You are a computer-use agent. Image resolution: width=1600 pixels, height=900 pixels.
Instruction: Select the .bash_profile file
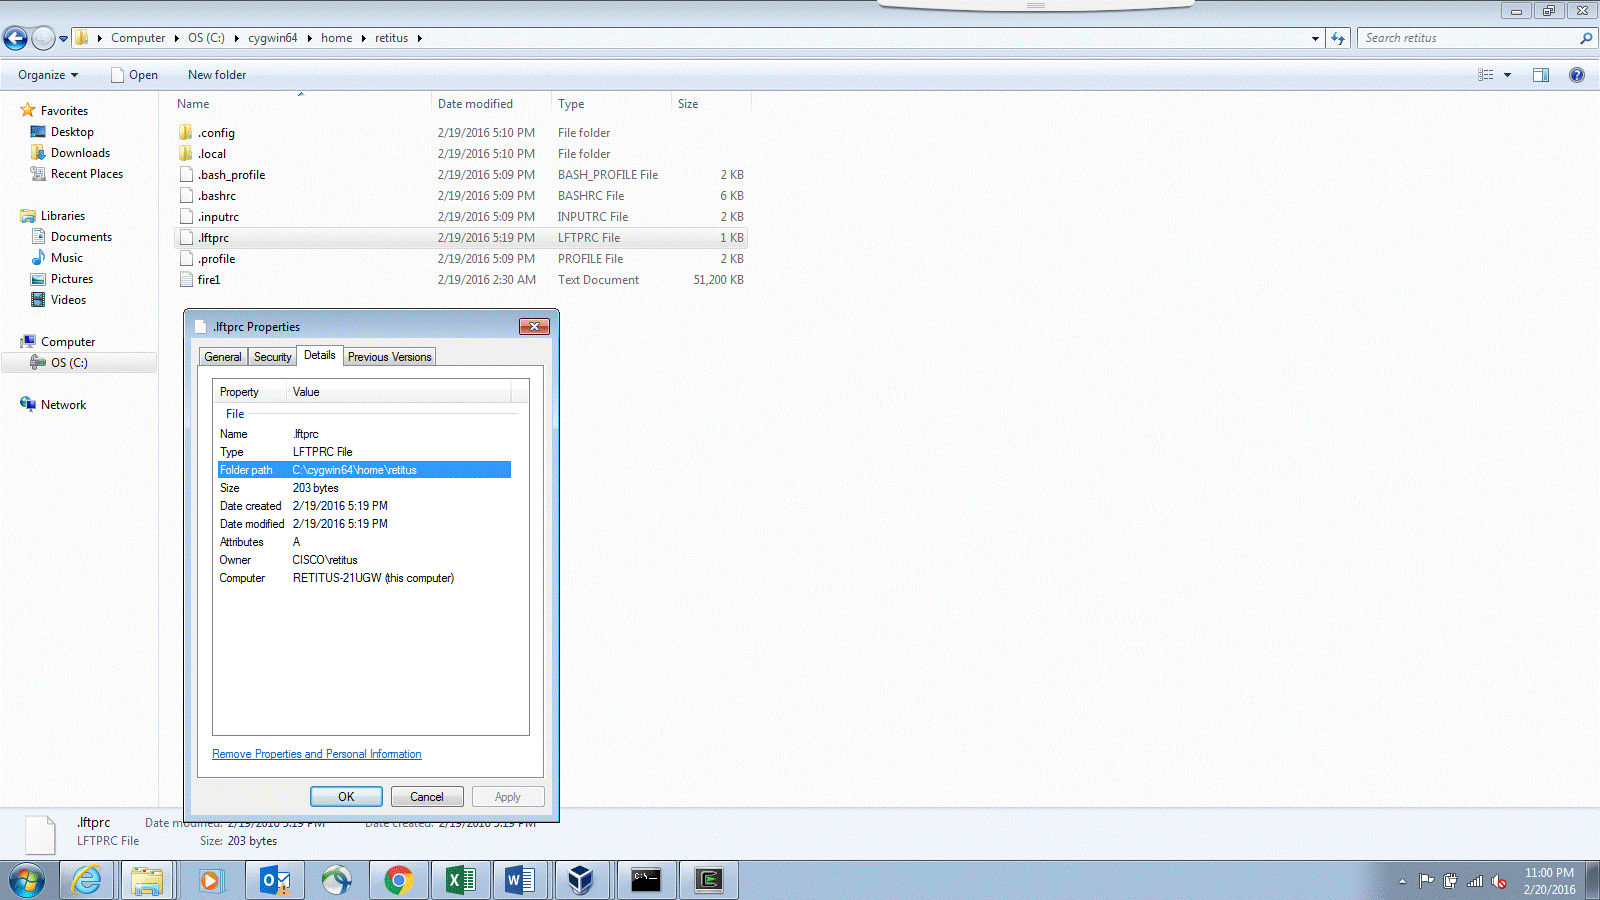[x=231, y=175]
